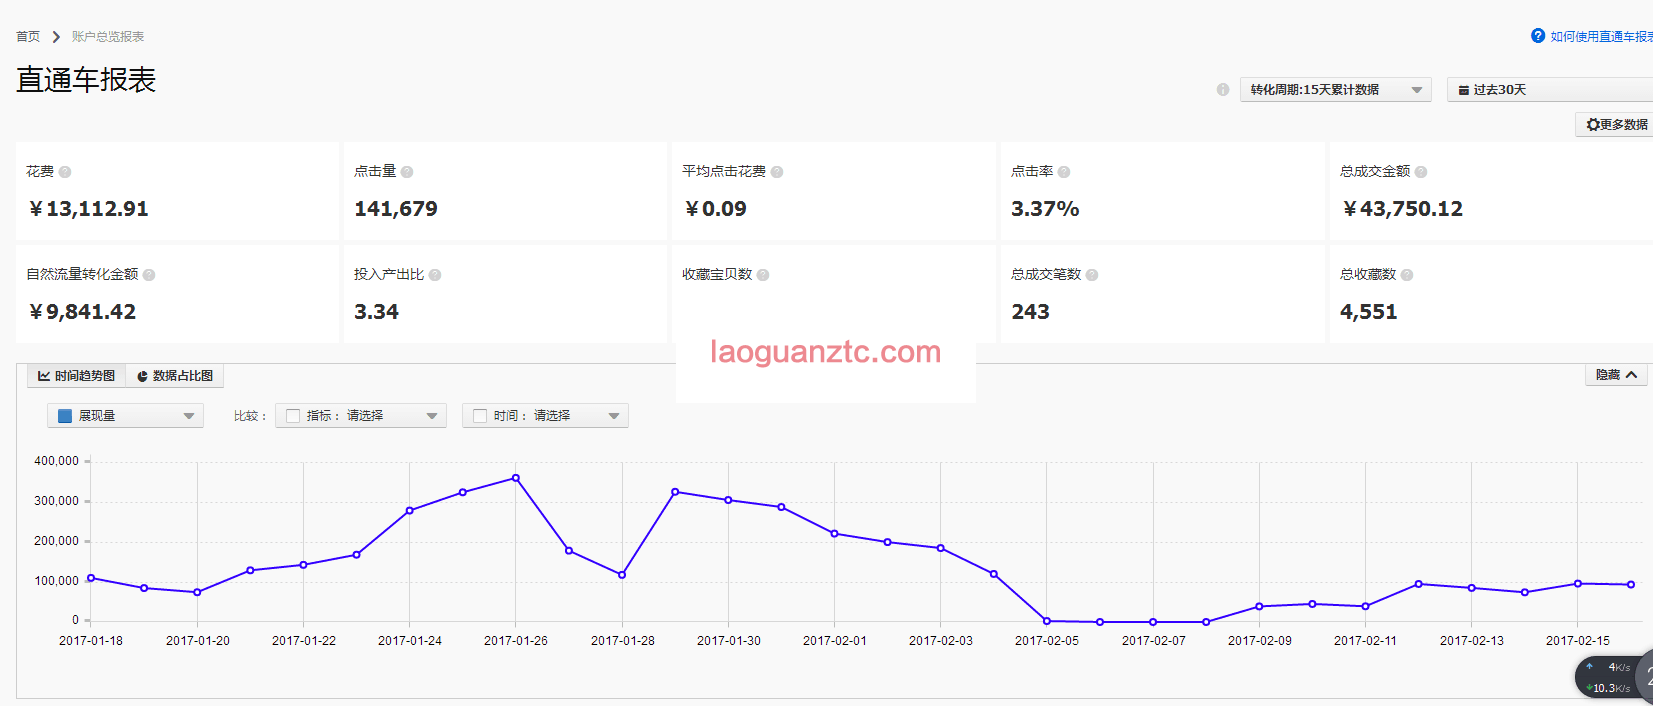
Task: Click the 平均点击花费 value ¥0.09
Action: (715, 209)
